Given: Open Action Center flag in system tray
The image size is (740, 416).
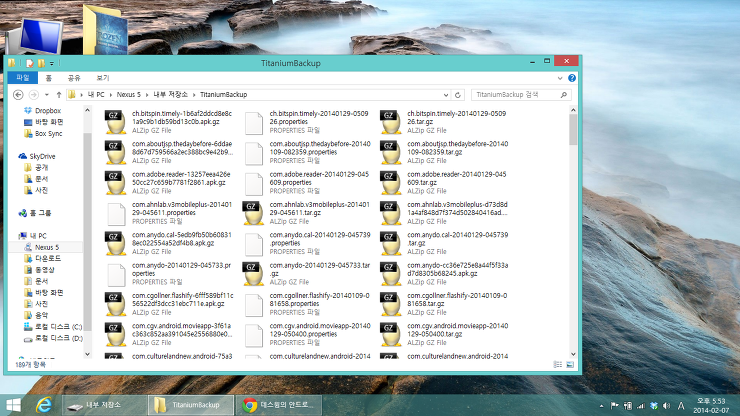Looking at the screenshot, I should point(614,406).
